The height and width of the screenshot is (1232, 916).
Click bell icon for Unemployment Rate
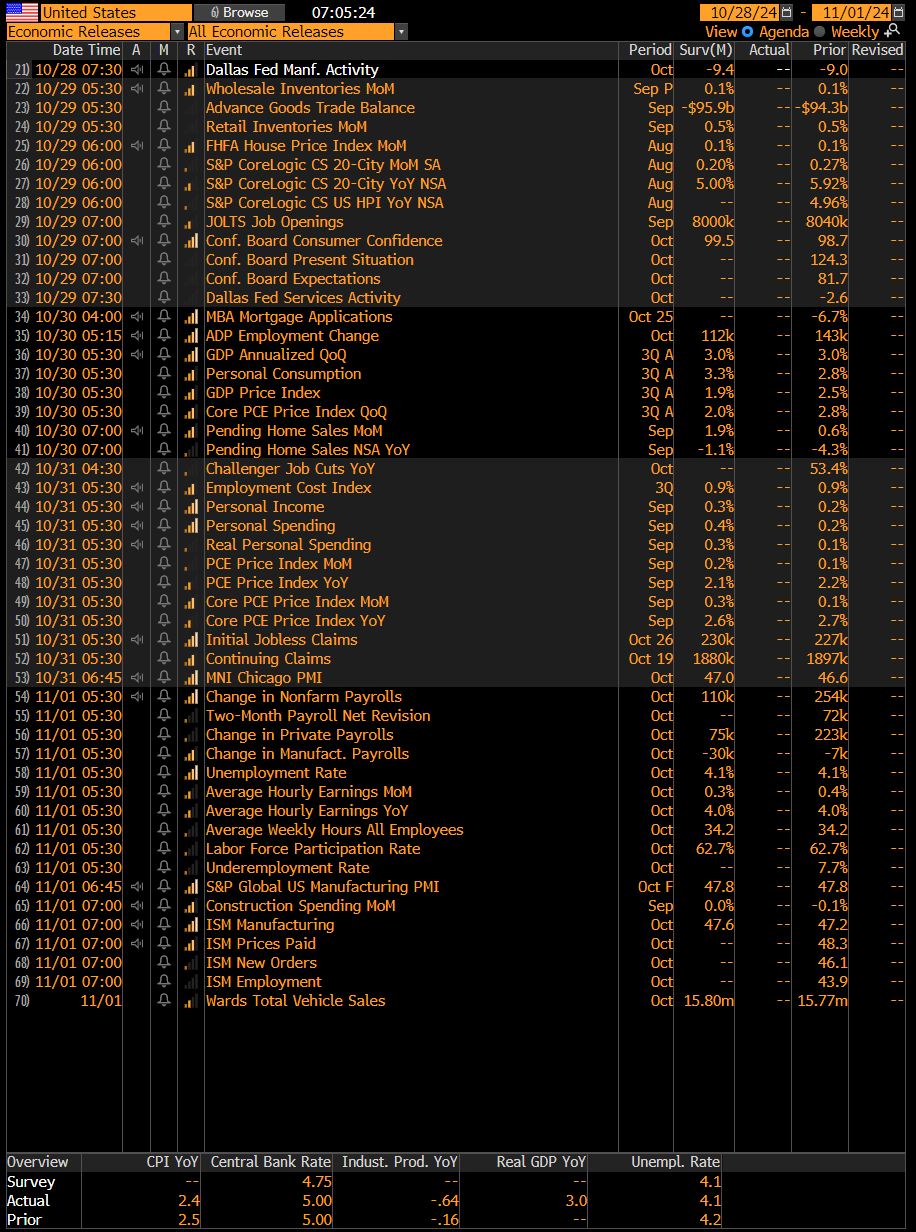click(164, 773)
